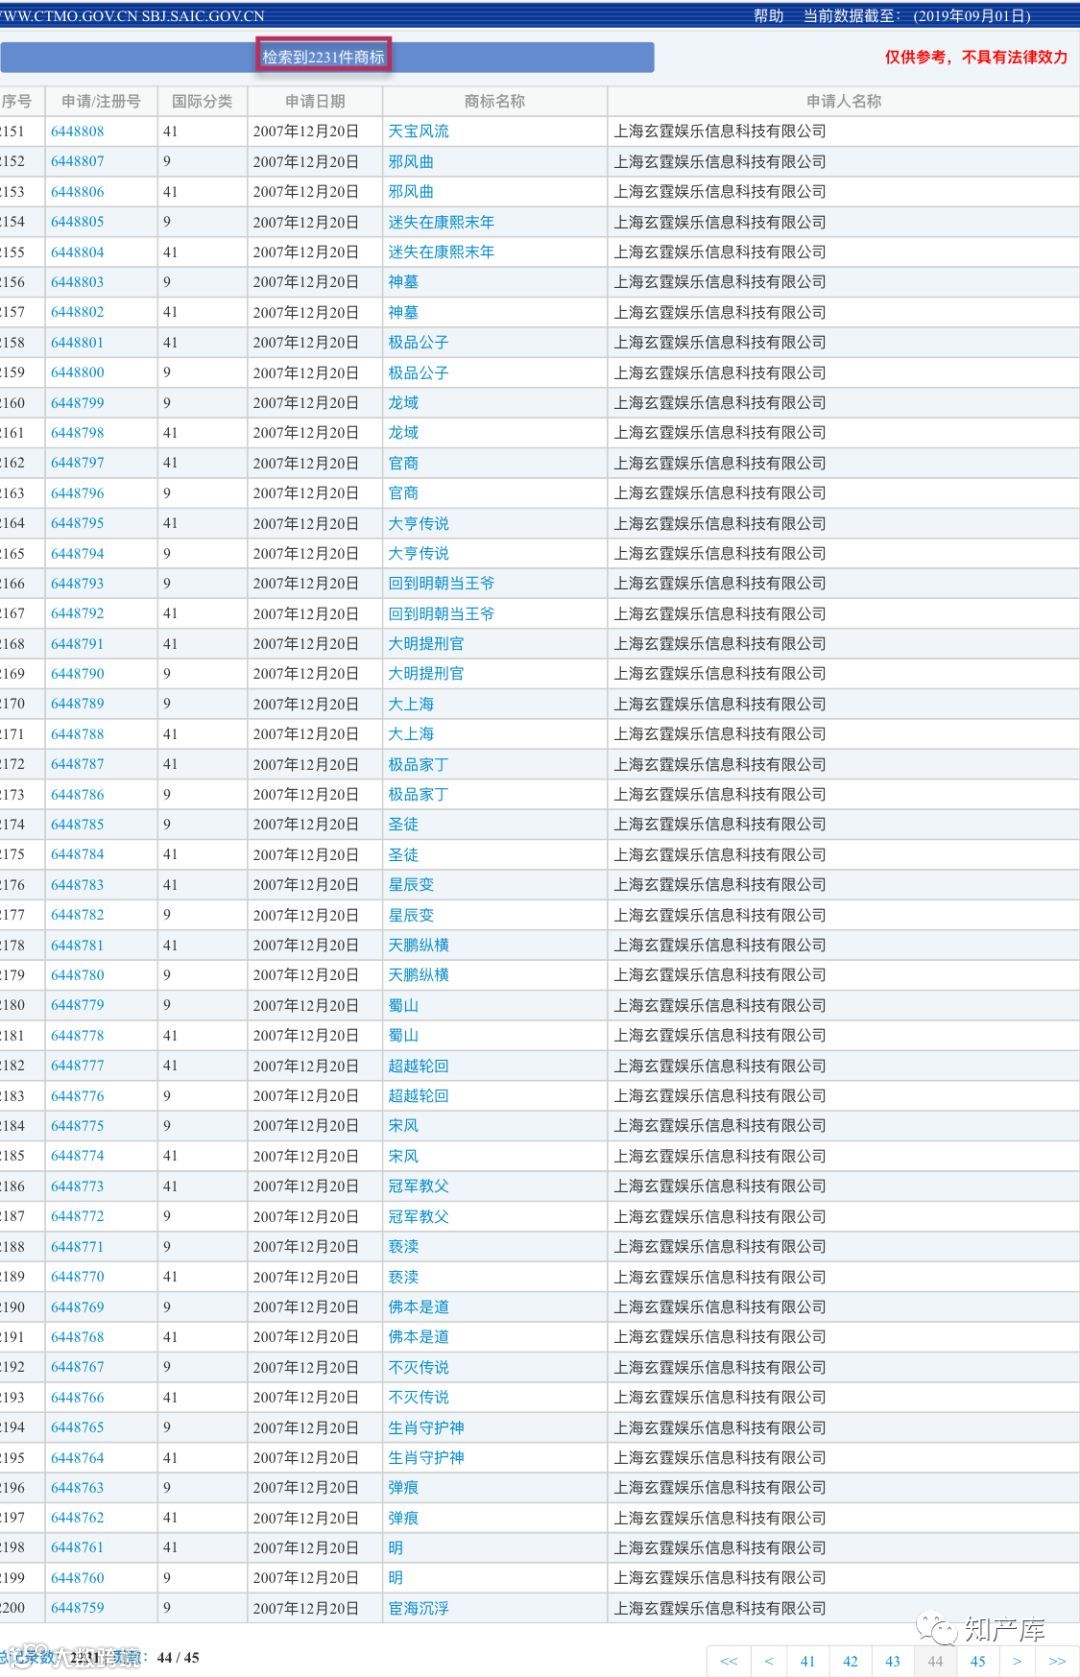Go to first page with << button
The width and height of the screenshot is (1080, 1677).
click(x=729, y=1661)
